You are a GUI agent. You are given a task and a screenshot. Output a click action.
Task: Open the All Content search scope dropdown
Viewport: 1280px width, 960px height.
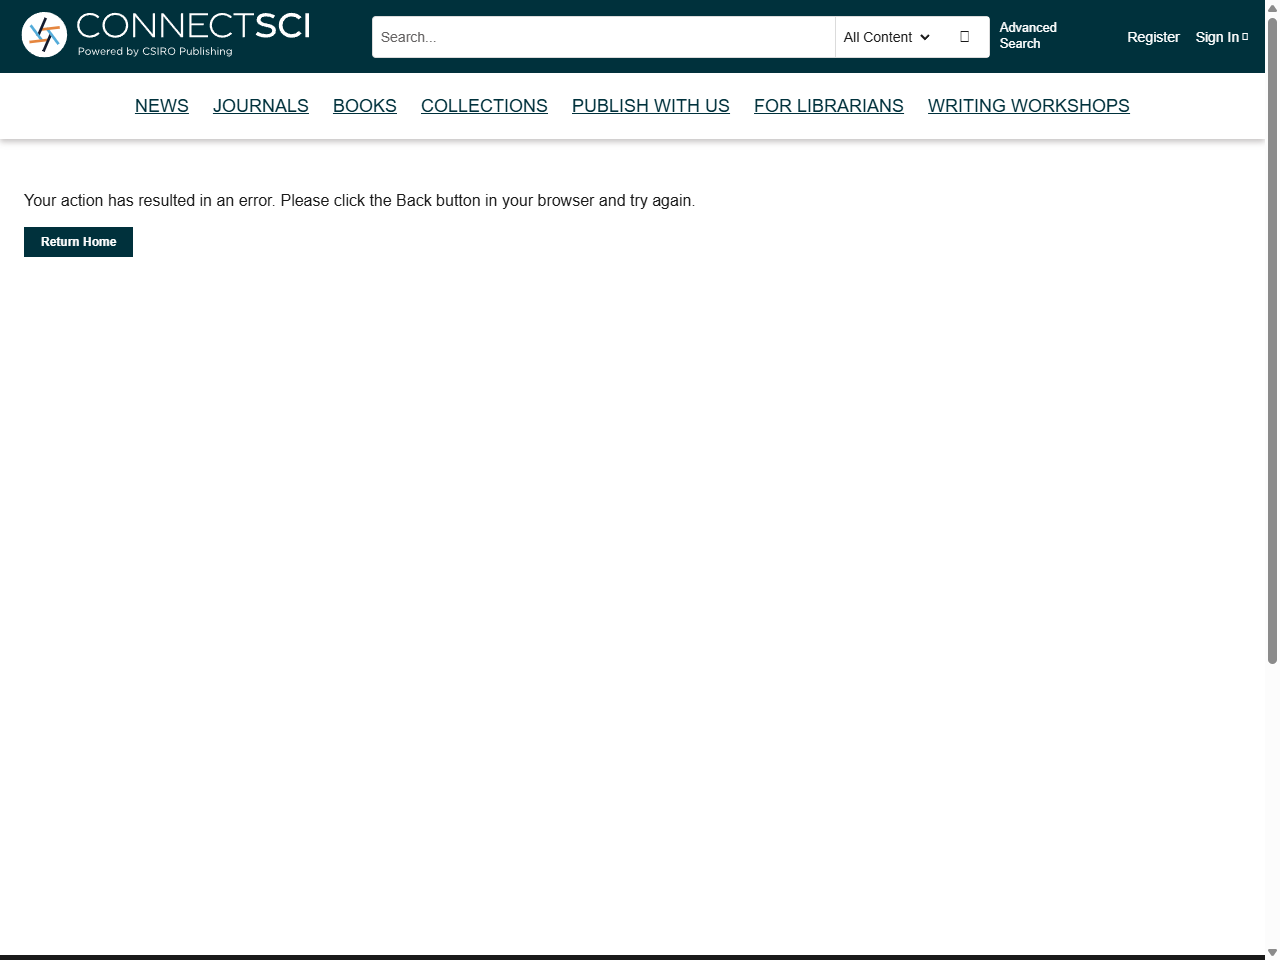[x=887, y=37]
